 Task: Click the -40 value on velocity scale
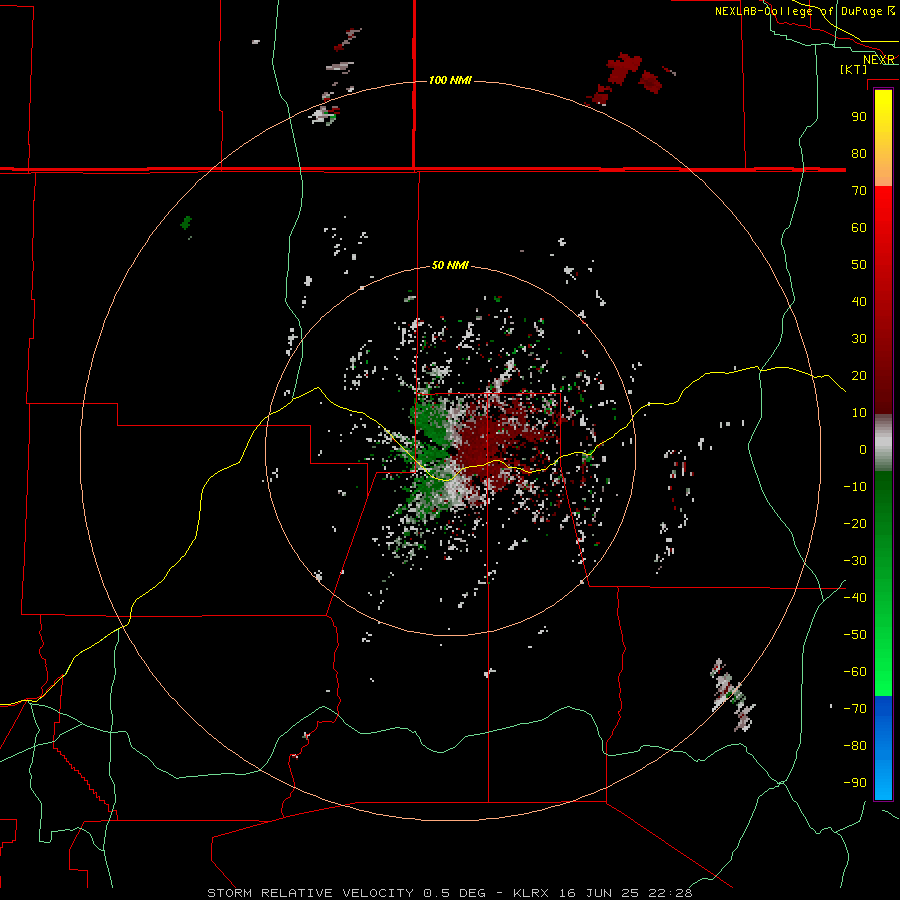coord(855,598)
